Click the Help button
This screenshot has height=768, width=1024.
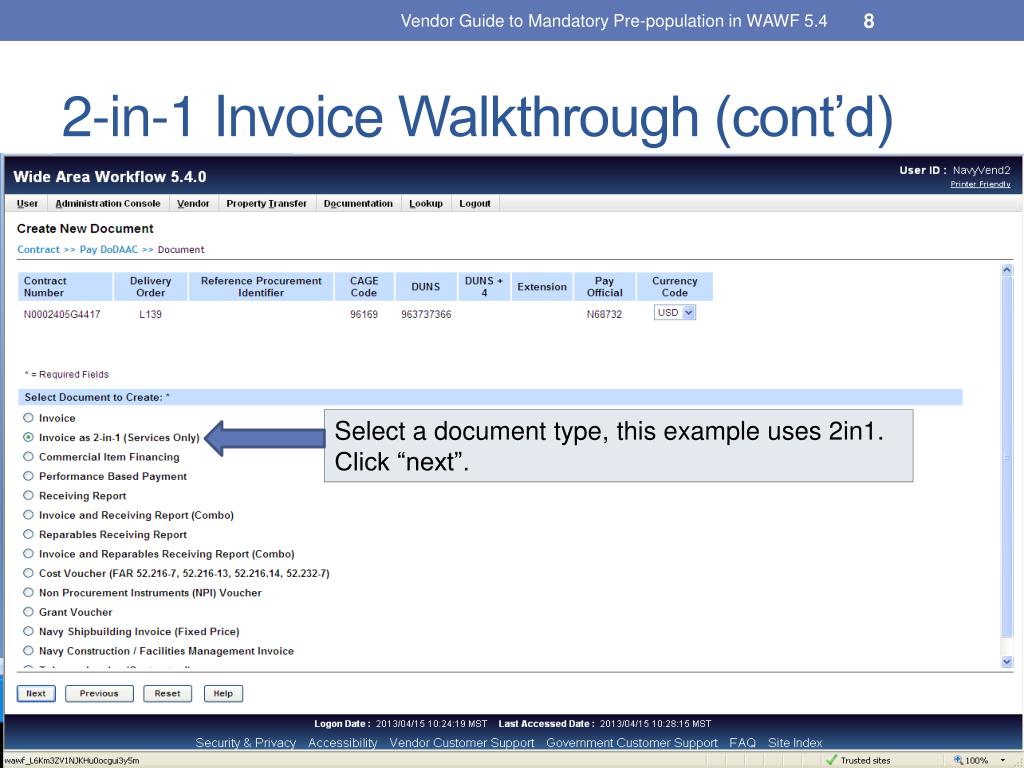click(x=223, y=694)
